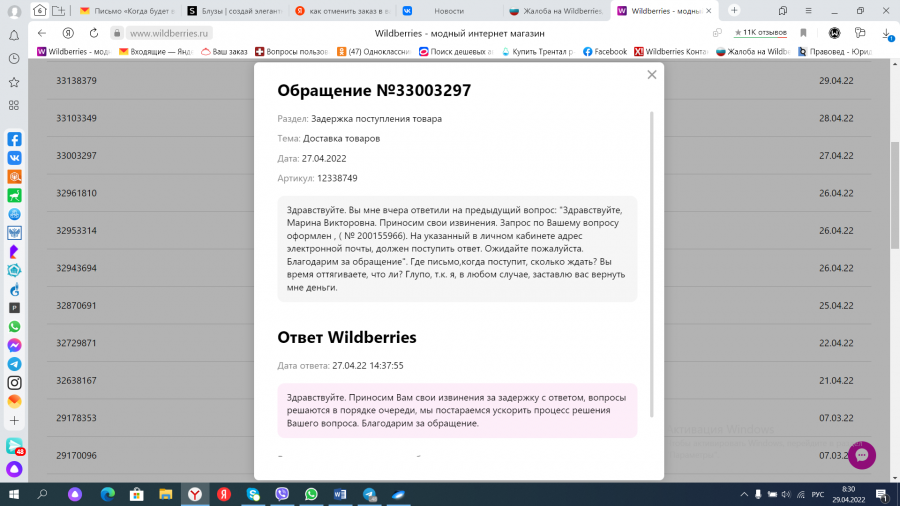The width and height of the screenshot is (900, 506).
Task: Go back to the previous page
Action: (41, 33)
